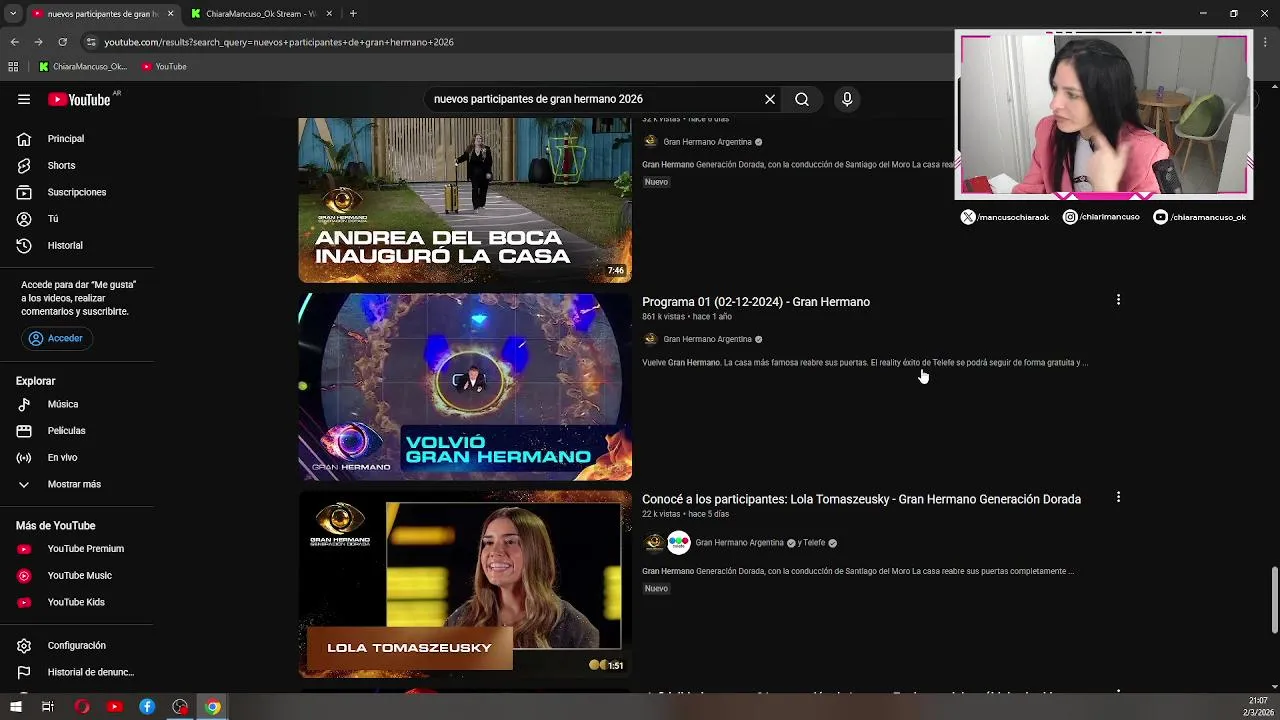Click the page vertical scrollbar thumb
This screenshot has height=720, width=1280.
coord(1274,600)
